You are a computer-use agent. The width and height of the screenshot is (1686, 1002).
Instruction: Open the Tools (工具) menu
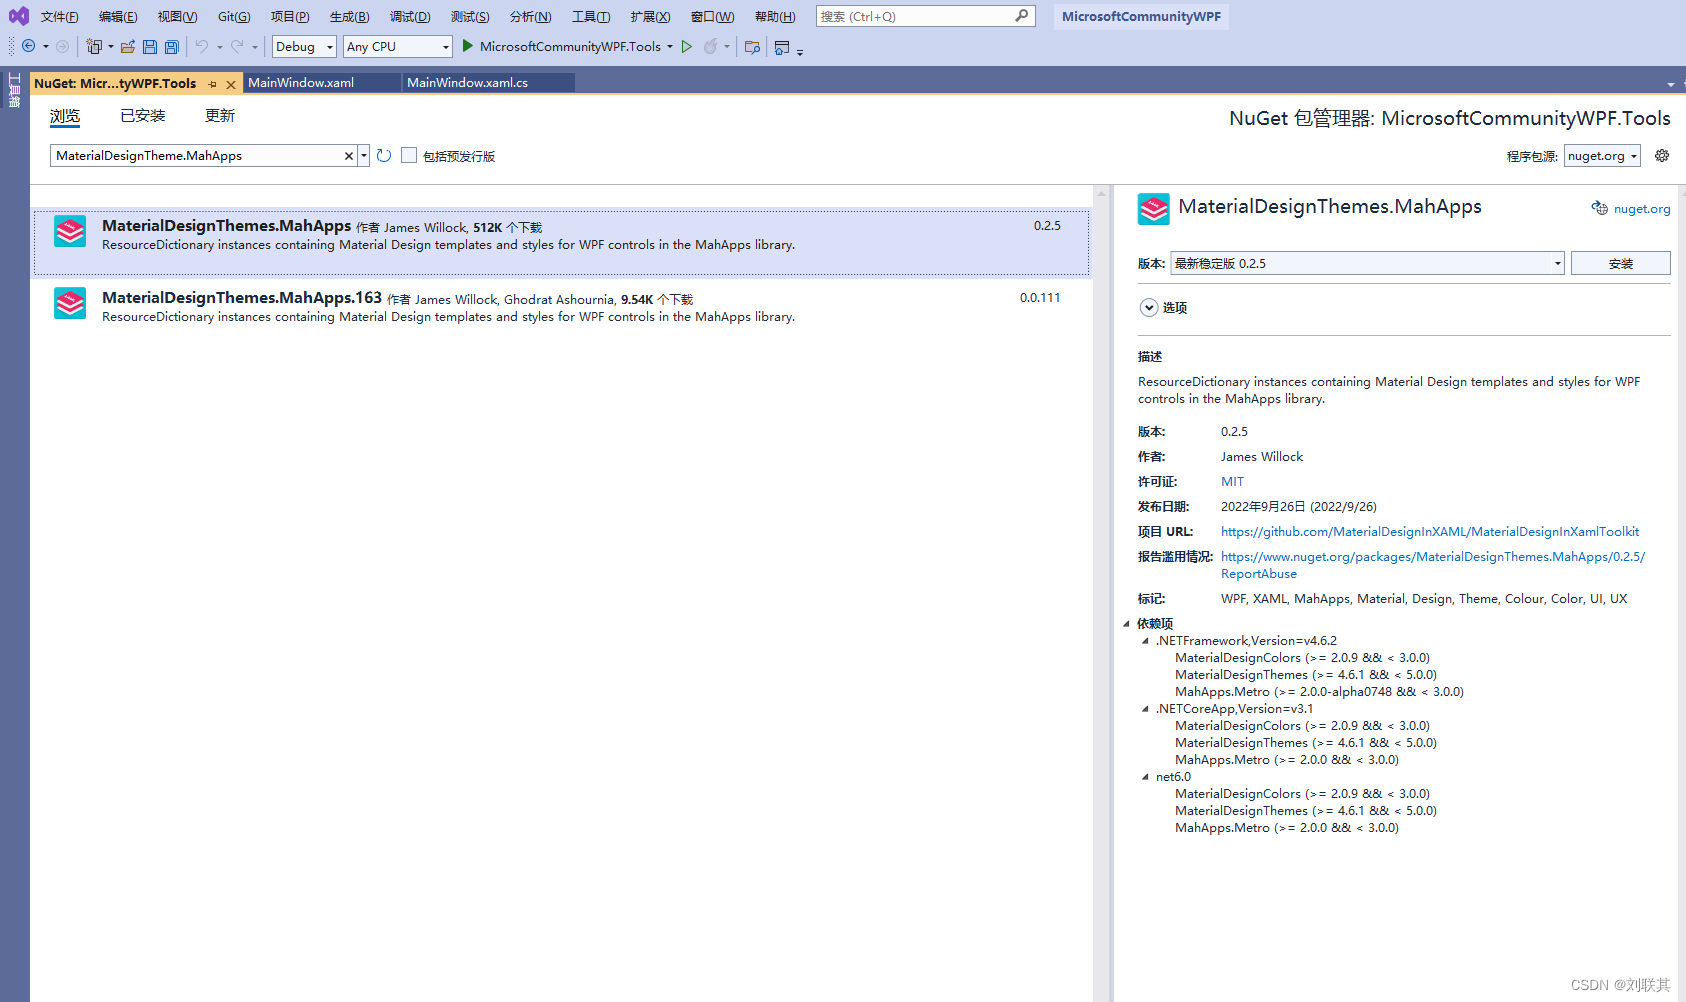pos(591,16)
